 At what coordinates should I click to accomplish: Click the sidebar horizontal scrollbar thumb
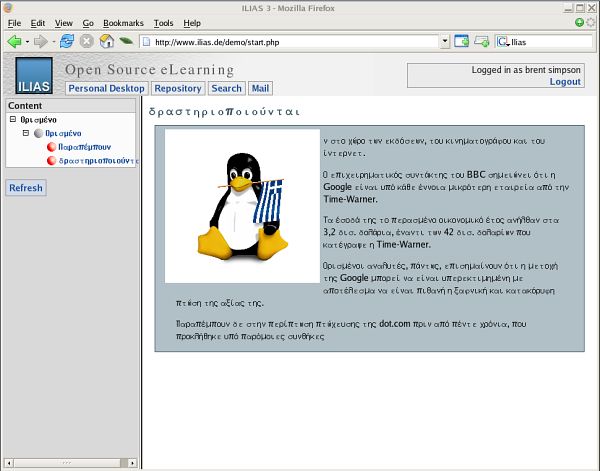click(67, 463)
